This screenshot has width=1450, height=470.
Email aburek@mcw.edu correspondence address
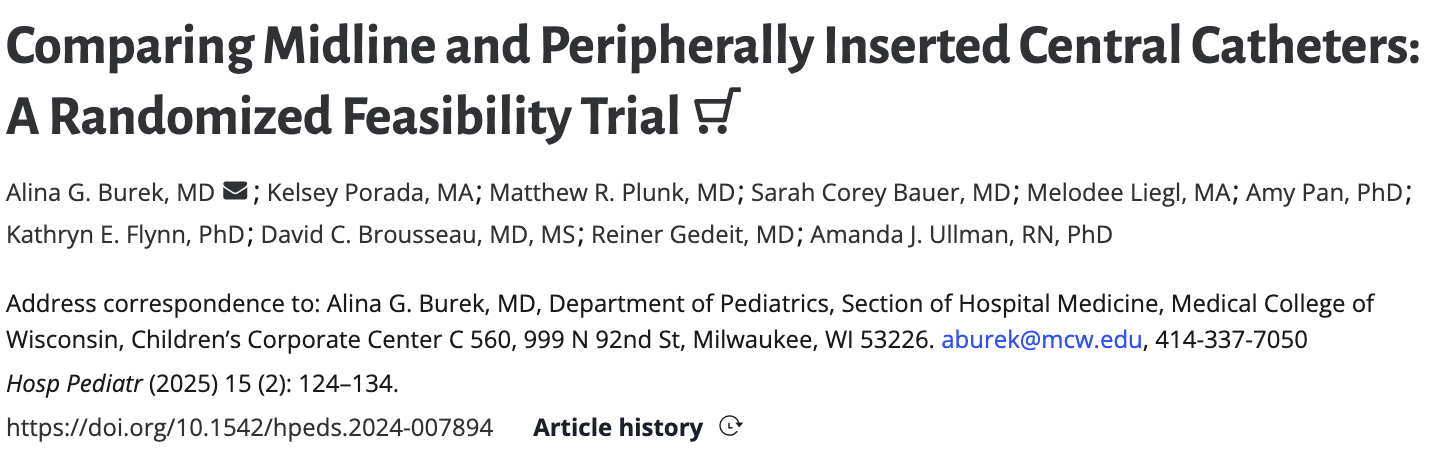click(1041, 340)
